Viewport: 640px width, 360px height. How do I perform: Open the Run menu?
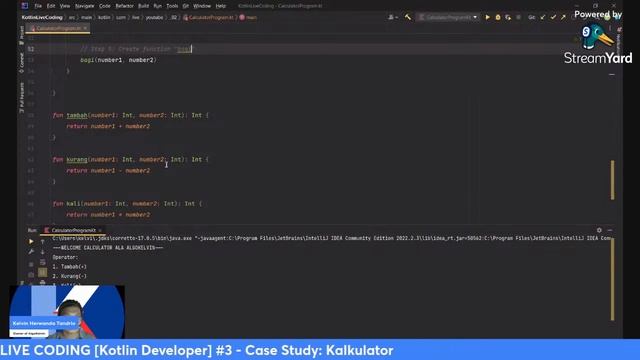click(x=158, y=6)
